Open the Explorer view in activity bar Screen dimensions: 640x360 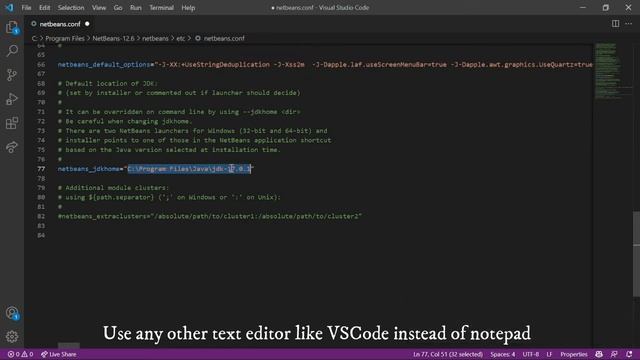[12, 27]
